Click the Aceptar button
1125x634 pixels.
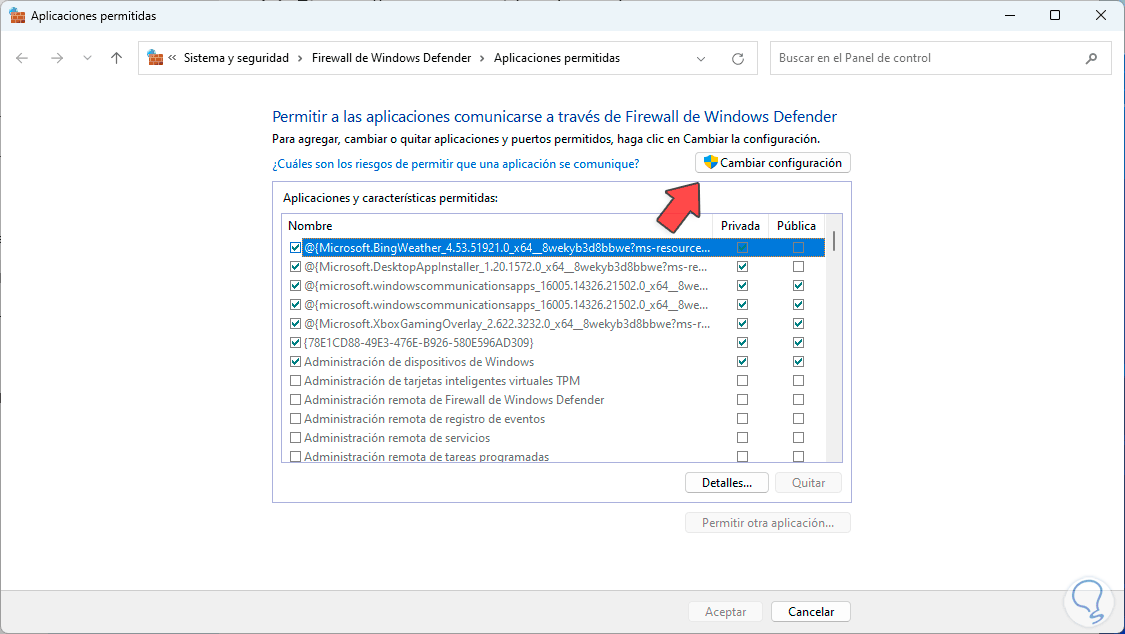(725, 612)
